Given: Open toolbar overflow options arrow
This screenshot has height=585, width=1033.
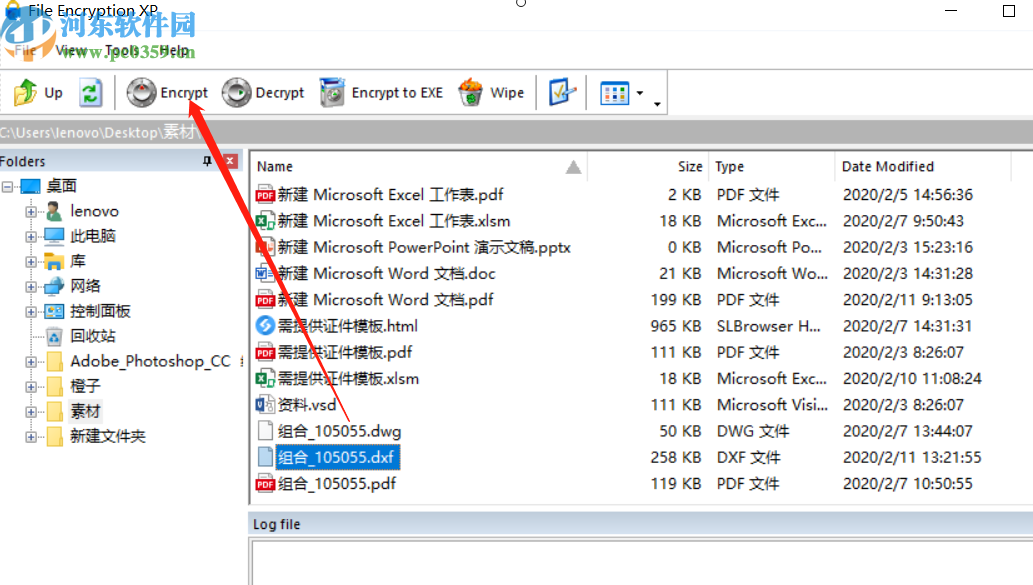Looking at the screenshot, I should [657, 104].
